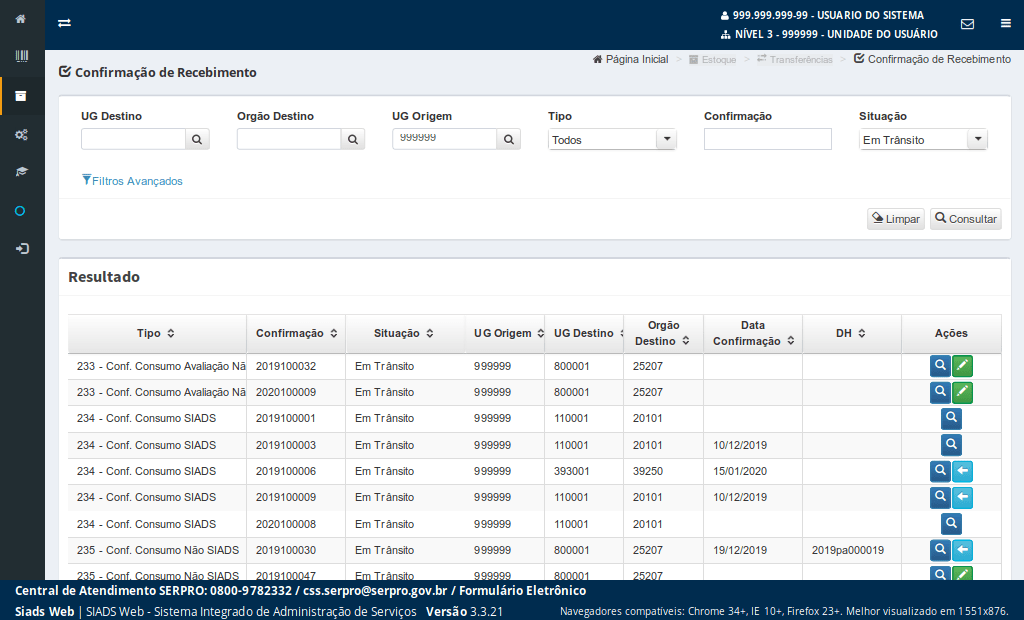Image resolution: width=1024 pixels, height=620 pixels.
Task: Open the Tipo dropdown showing Todos
Action: coord(612,139)
